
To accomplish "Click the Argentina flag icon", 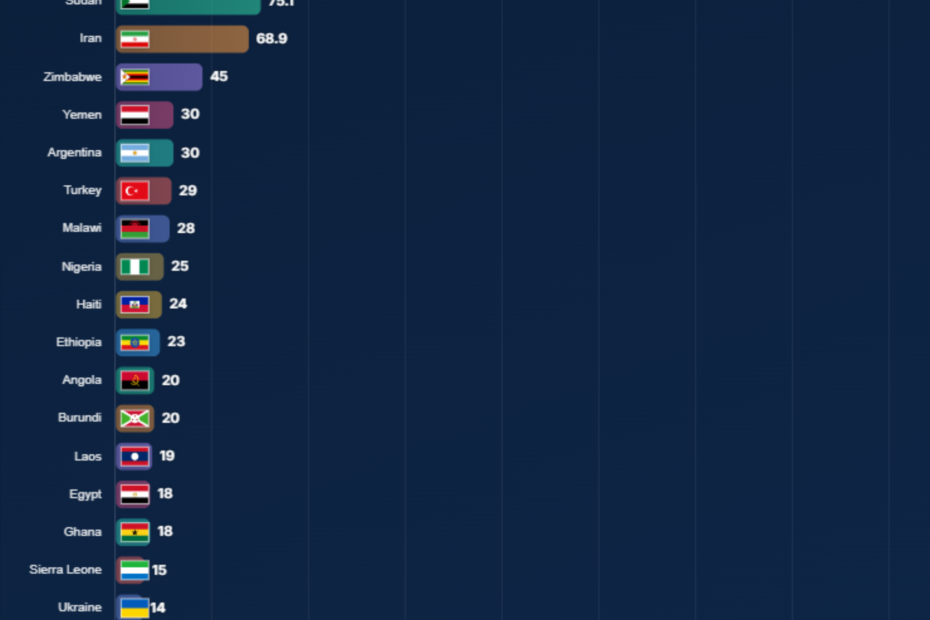I will tap(135, 153).
